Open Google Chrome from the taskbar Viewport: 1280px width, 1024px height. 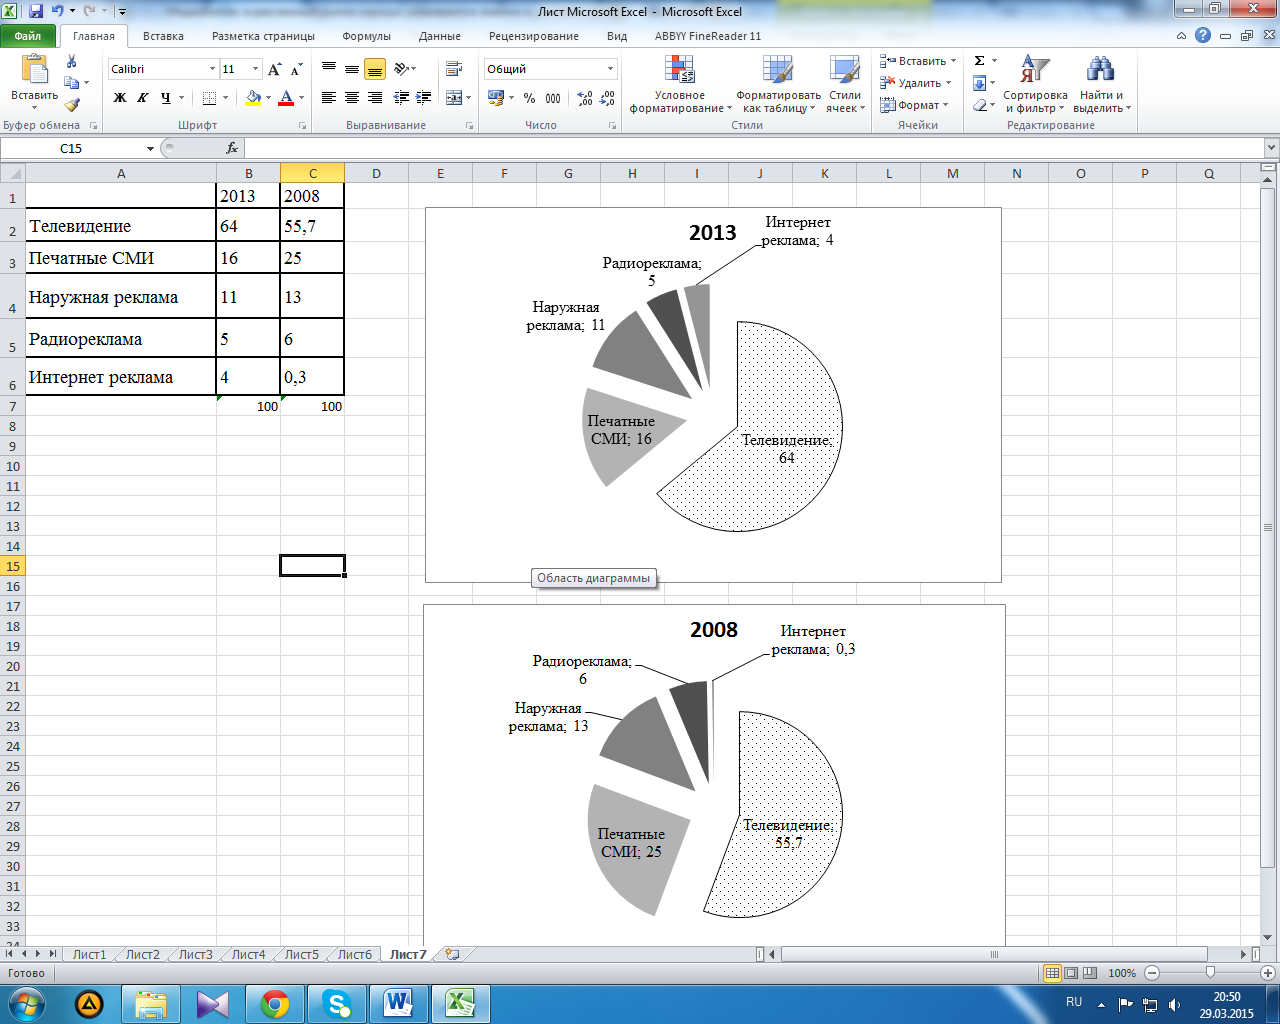(x=275, y=1003)
